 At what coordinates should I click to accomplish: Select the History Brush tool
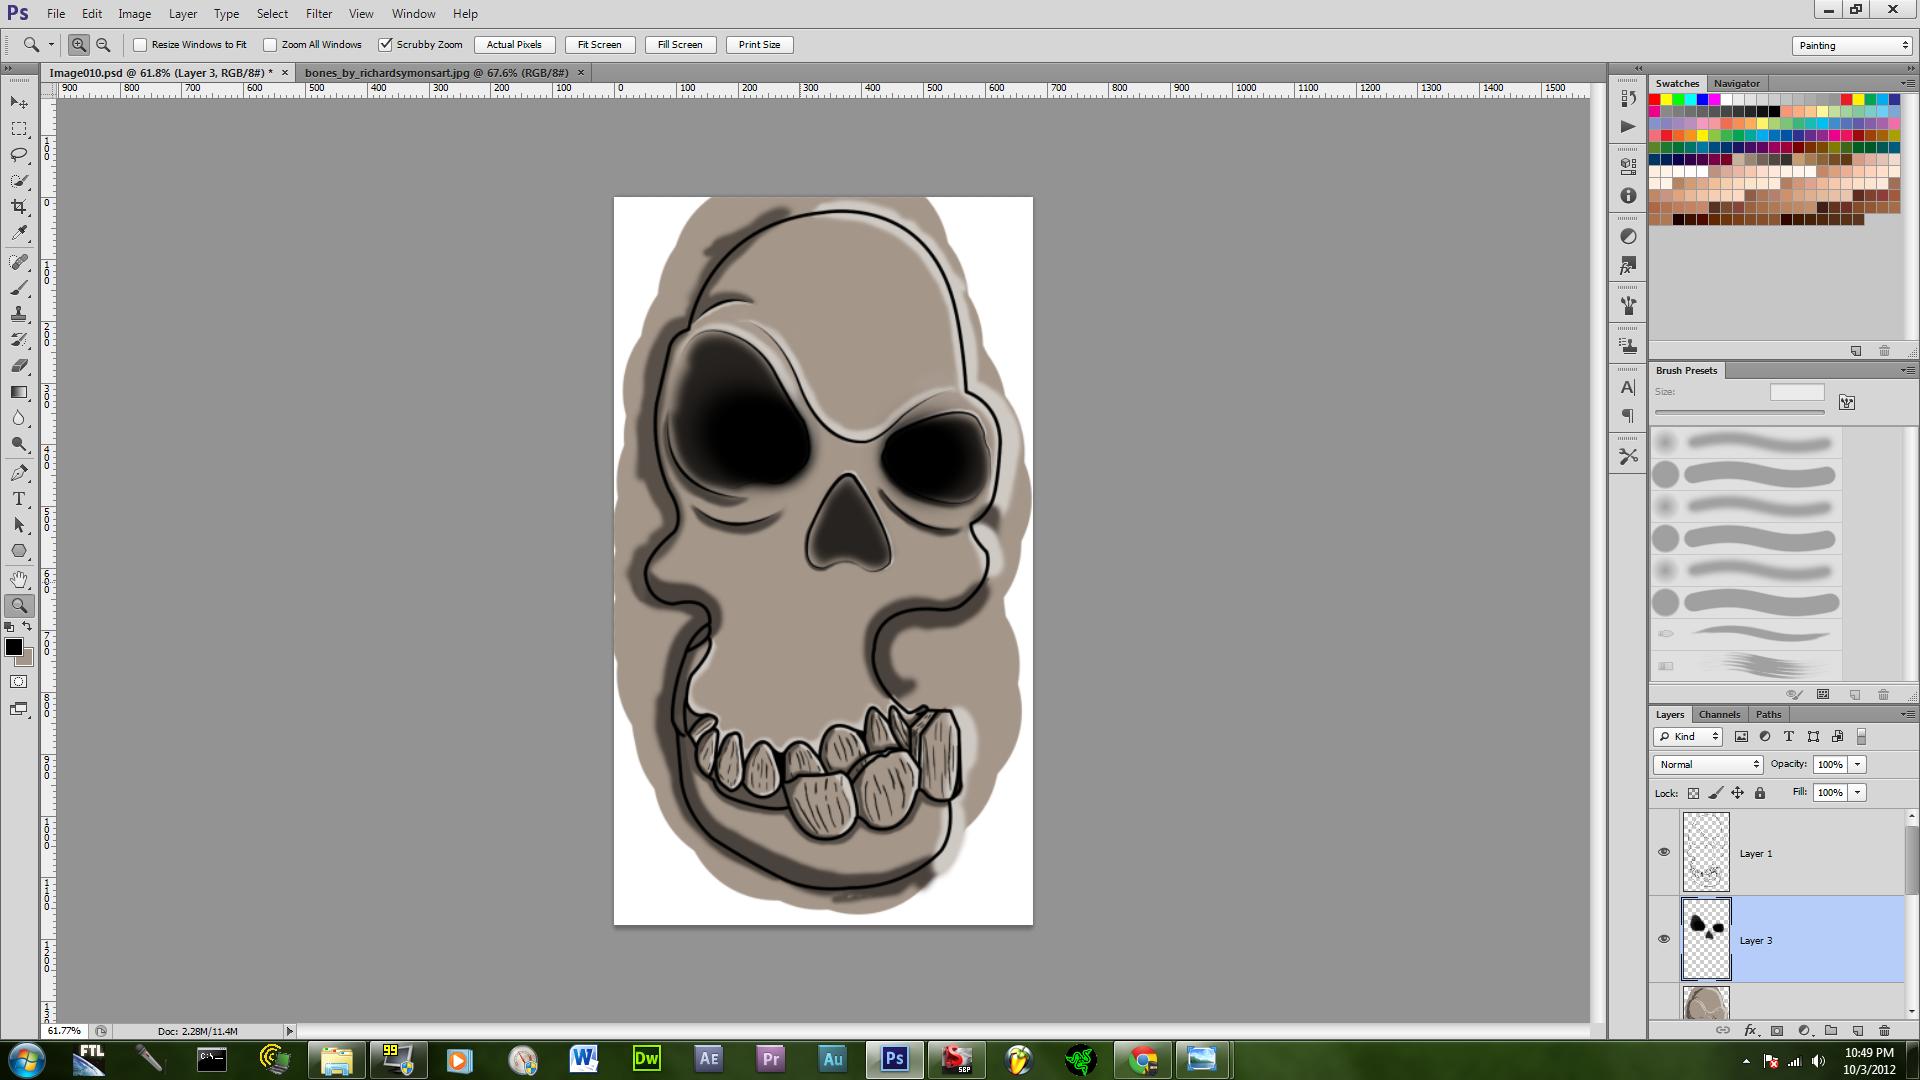click(x=19, y=340)
